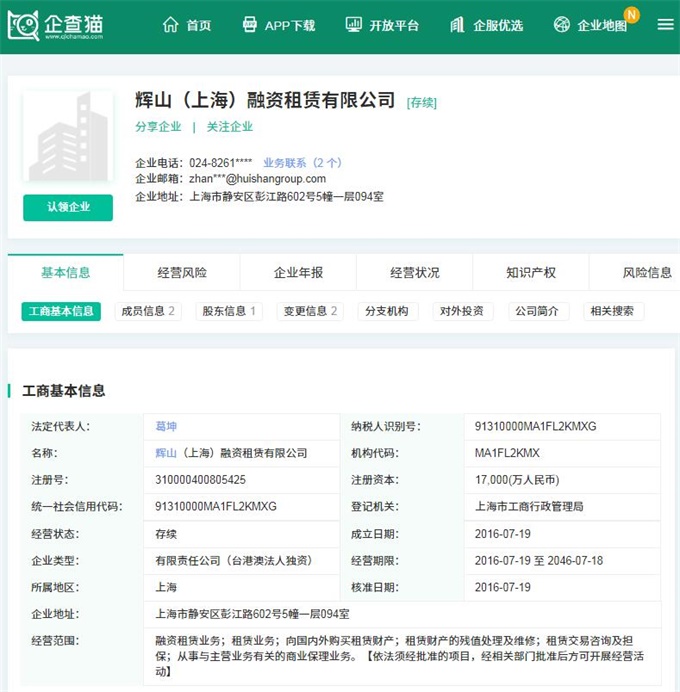680x692 pixels.
Task: Open the hamburger menu icon
Action: [665, 25]
